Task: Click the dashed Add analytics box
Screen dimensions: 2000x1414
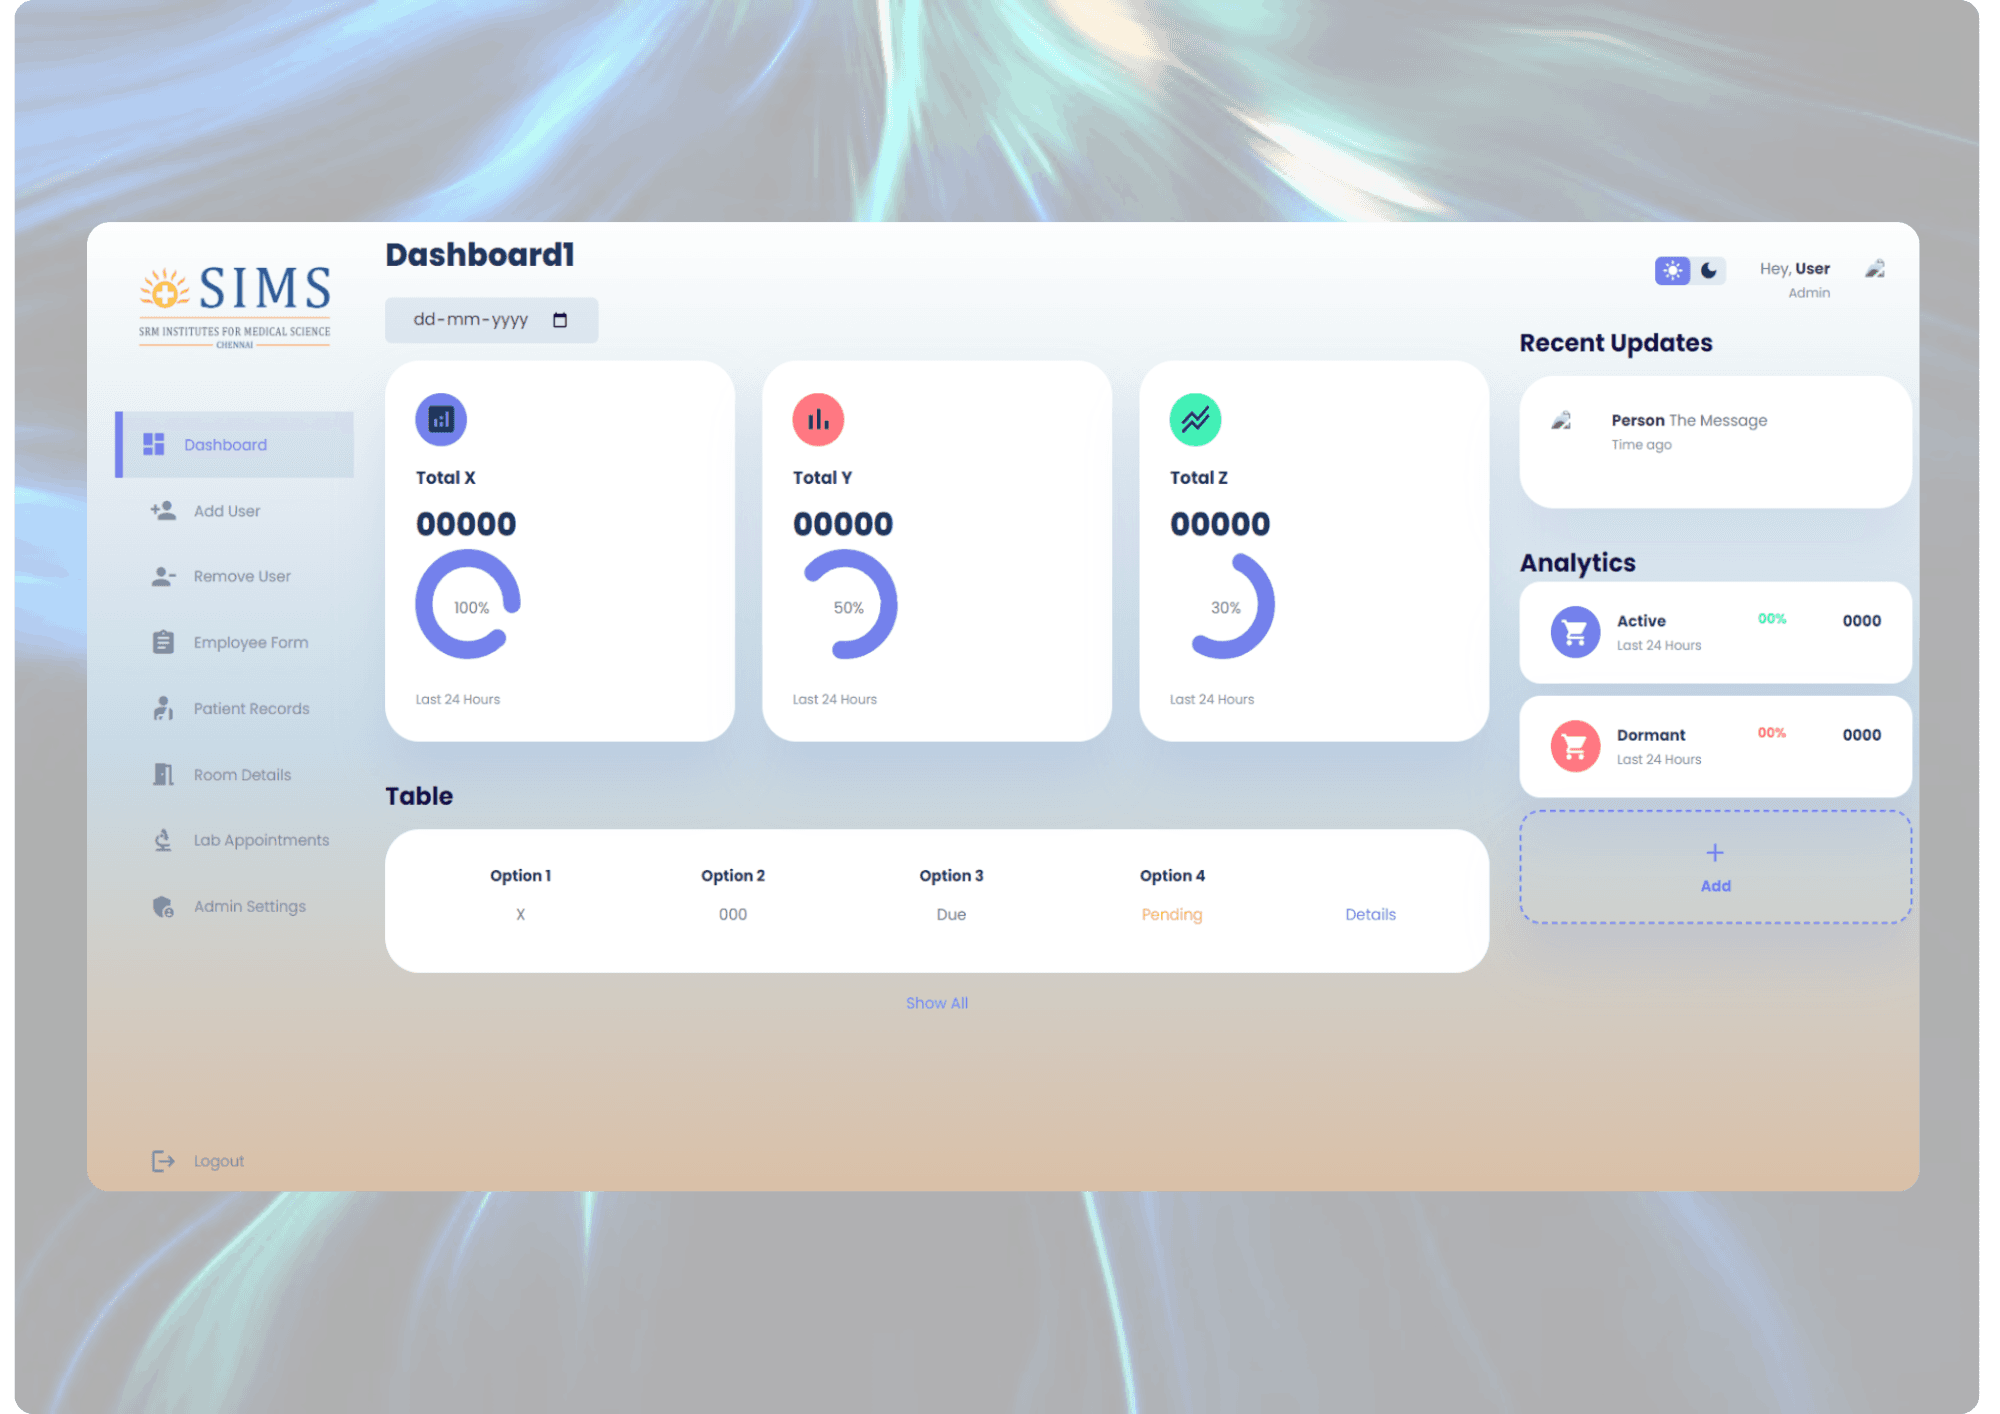Action: pyautogui.click(x=1716, y=867)
